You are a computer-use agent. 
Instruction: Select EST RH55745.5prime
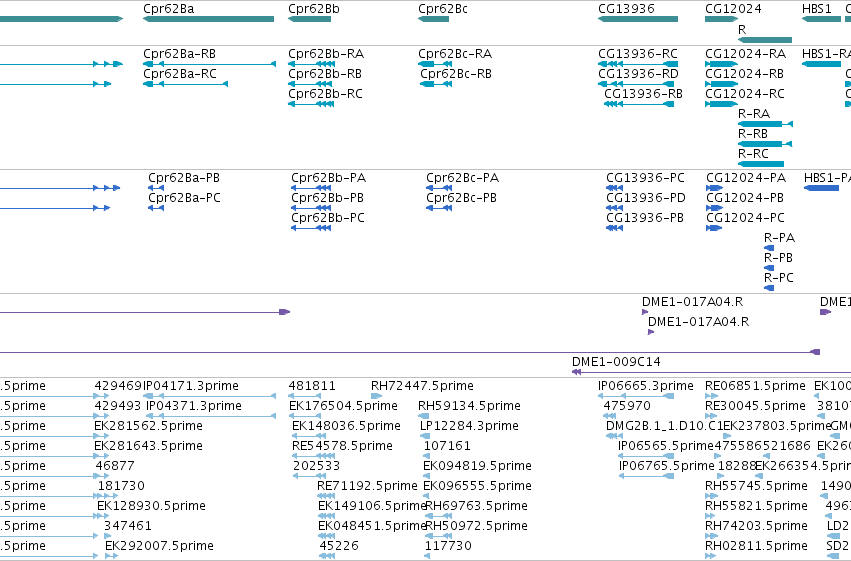coord(710,496)
